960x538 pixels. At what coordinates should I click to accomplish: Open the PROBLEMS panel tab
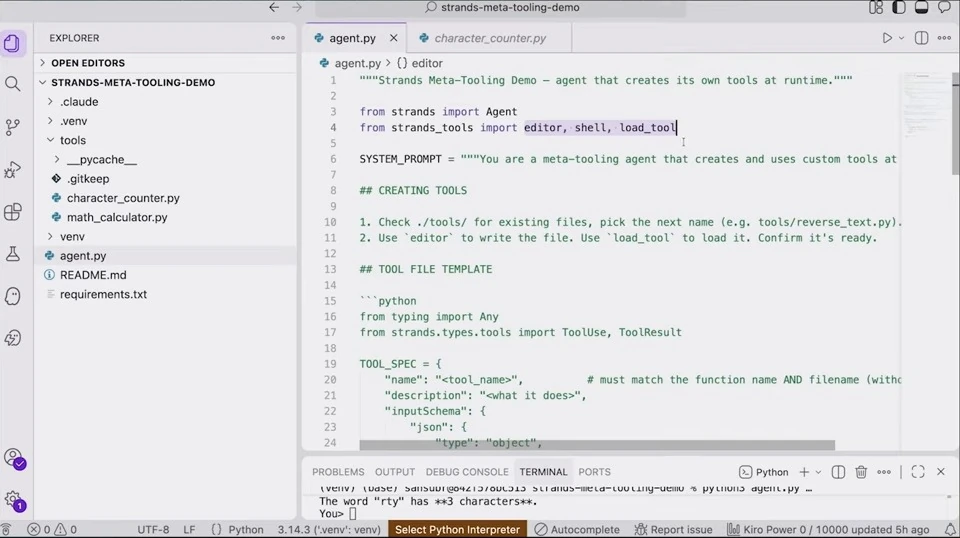[338, 472]
